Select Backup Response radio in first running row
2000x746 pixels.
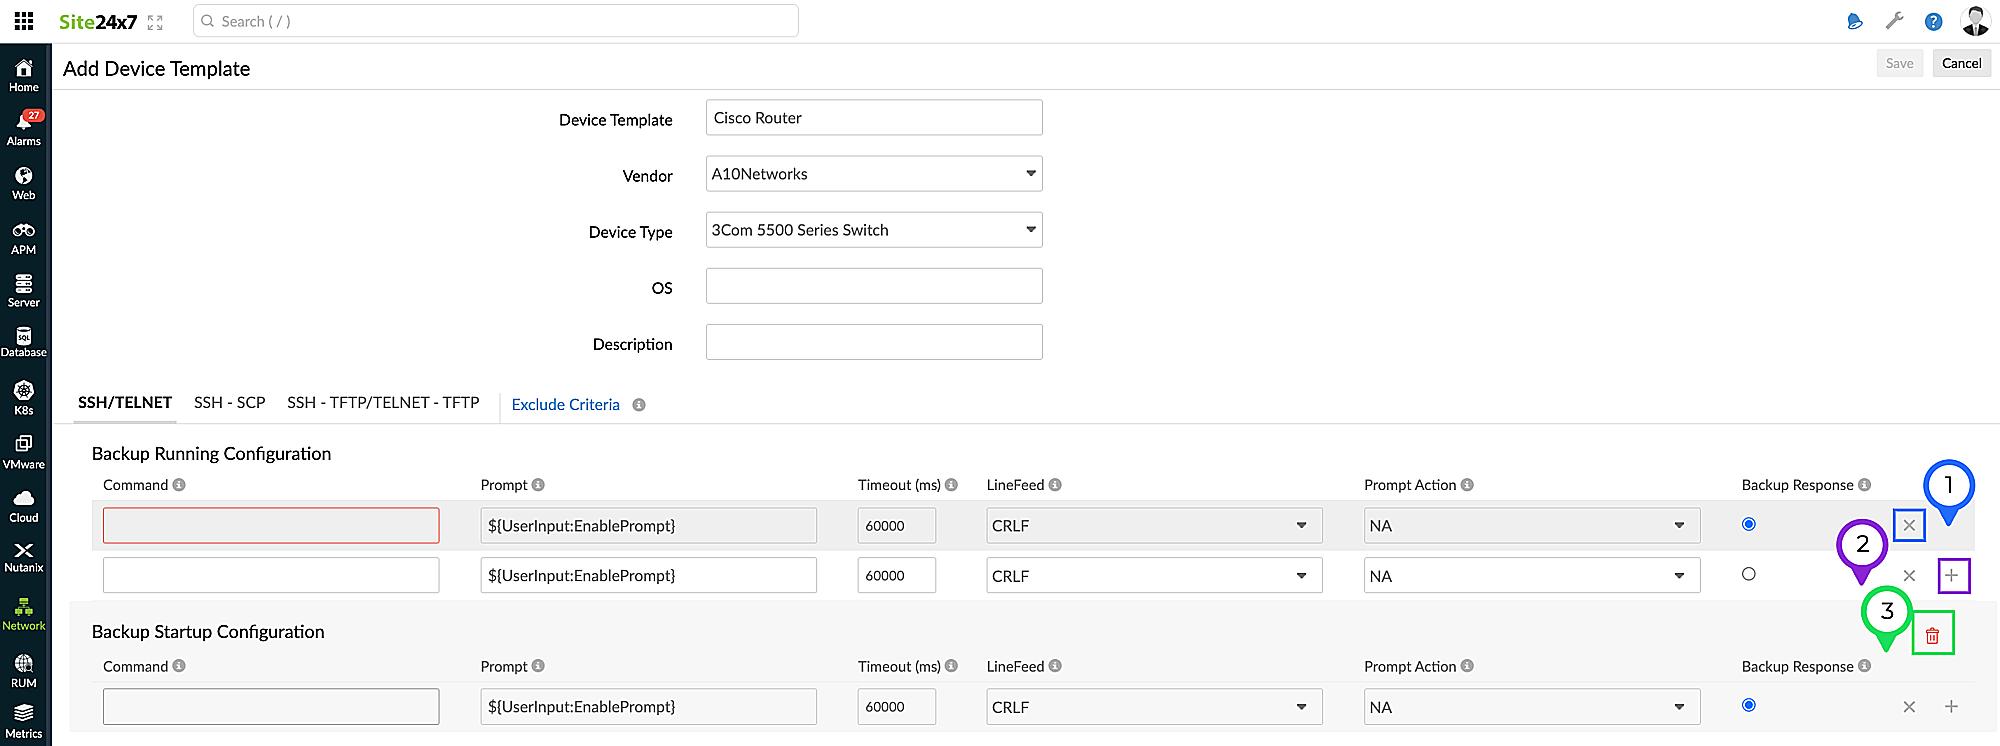(x=1748, y=524)
